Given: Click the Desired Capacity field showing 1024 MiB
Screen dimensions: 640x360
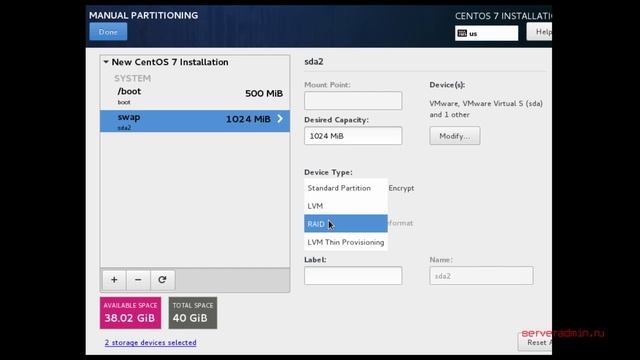Looking at the screenshot, I should 353,136.
